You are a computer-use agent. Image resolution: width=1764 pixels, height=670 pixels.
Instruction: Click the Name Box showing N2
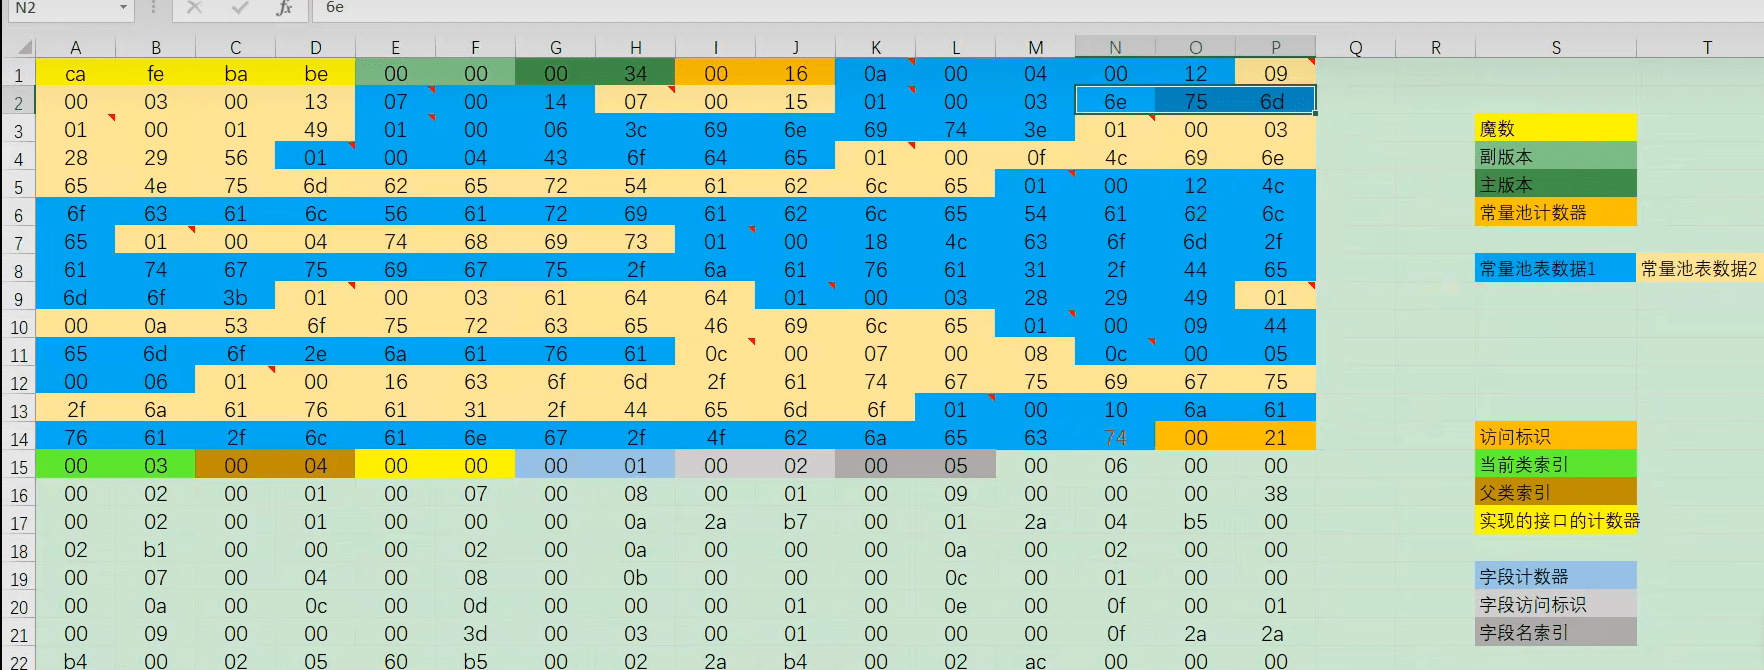60,8
